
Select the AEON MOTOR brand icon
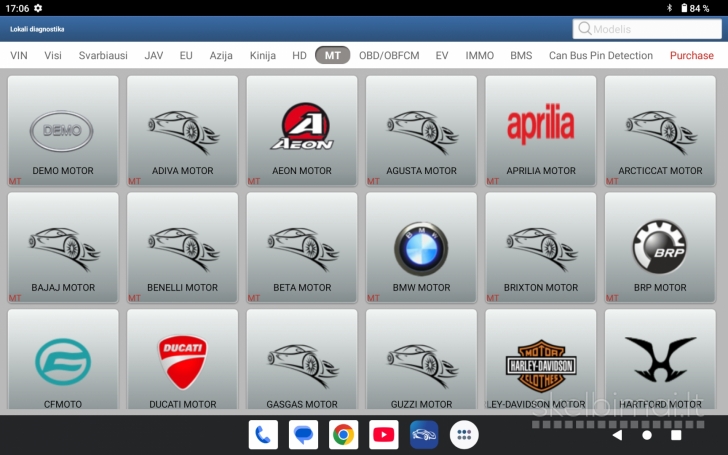(x=301, y=131)
